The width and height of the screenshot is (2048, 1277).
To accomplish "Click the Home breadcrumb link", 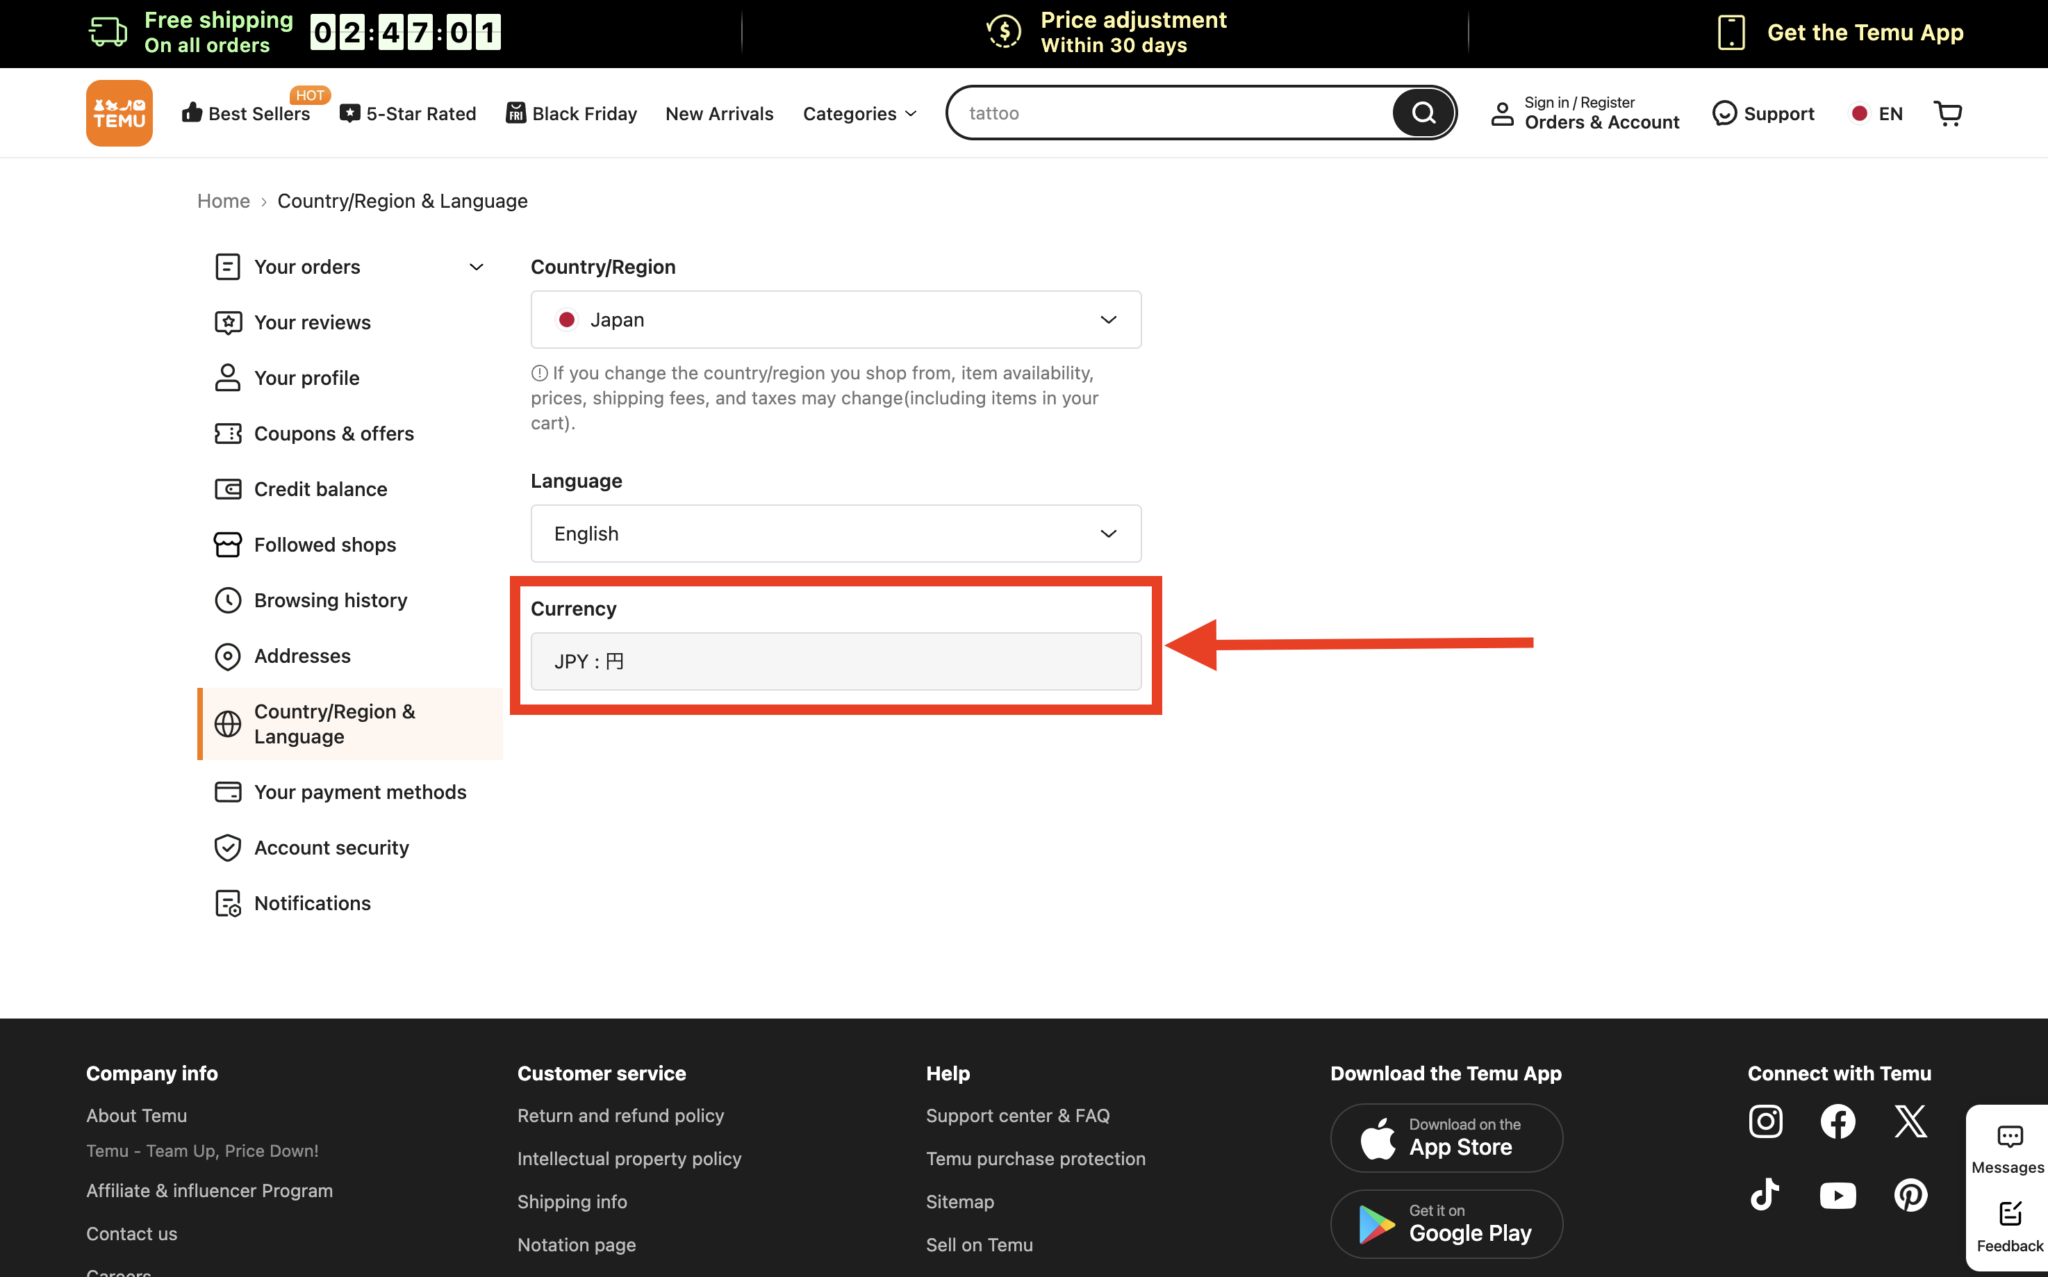I will pyautogui.click(x=223, y=201).
